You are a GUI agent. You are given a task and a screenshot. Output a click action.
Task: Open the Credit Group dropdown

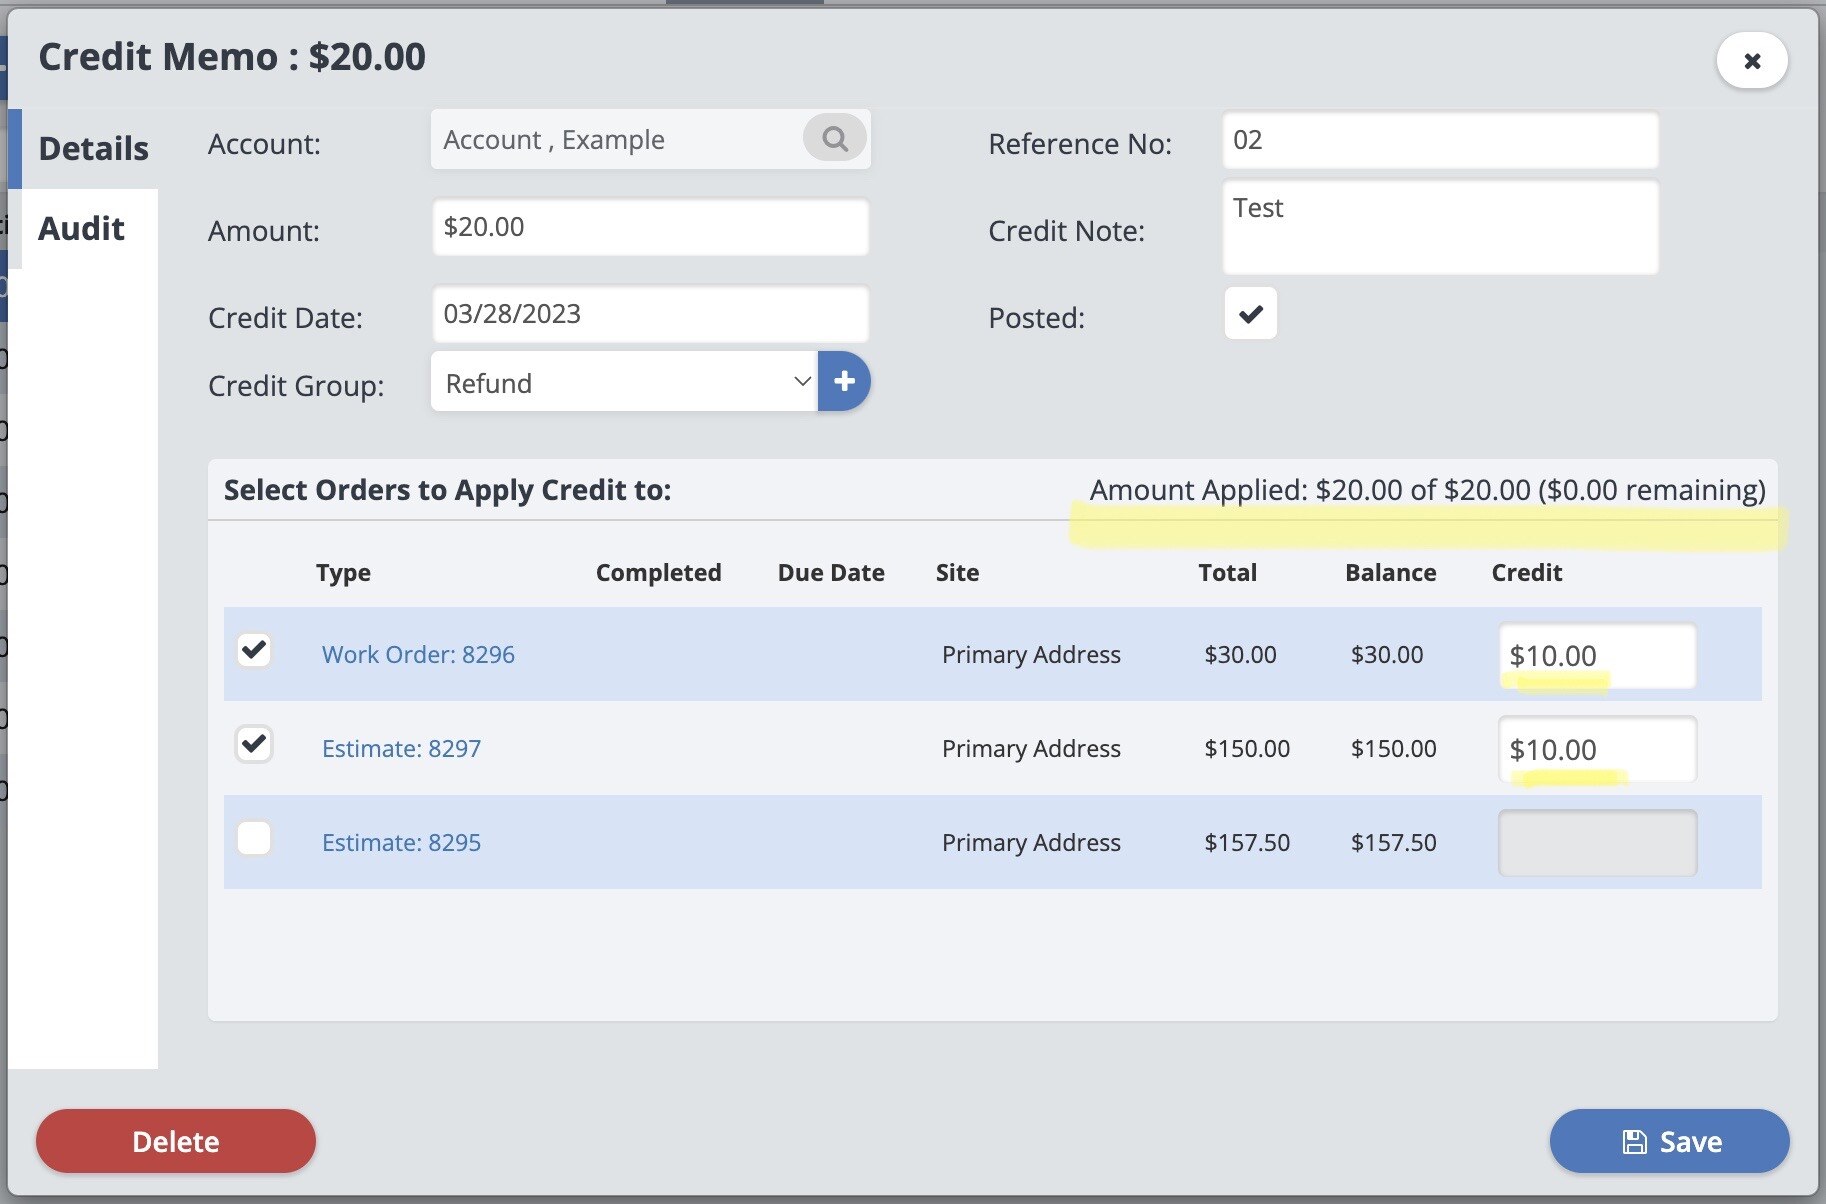coord(625,382)
